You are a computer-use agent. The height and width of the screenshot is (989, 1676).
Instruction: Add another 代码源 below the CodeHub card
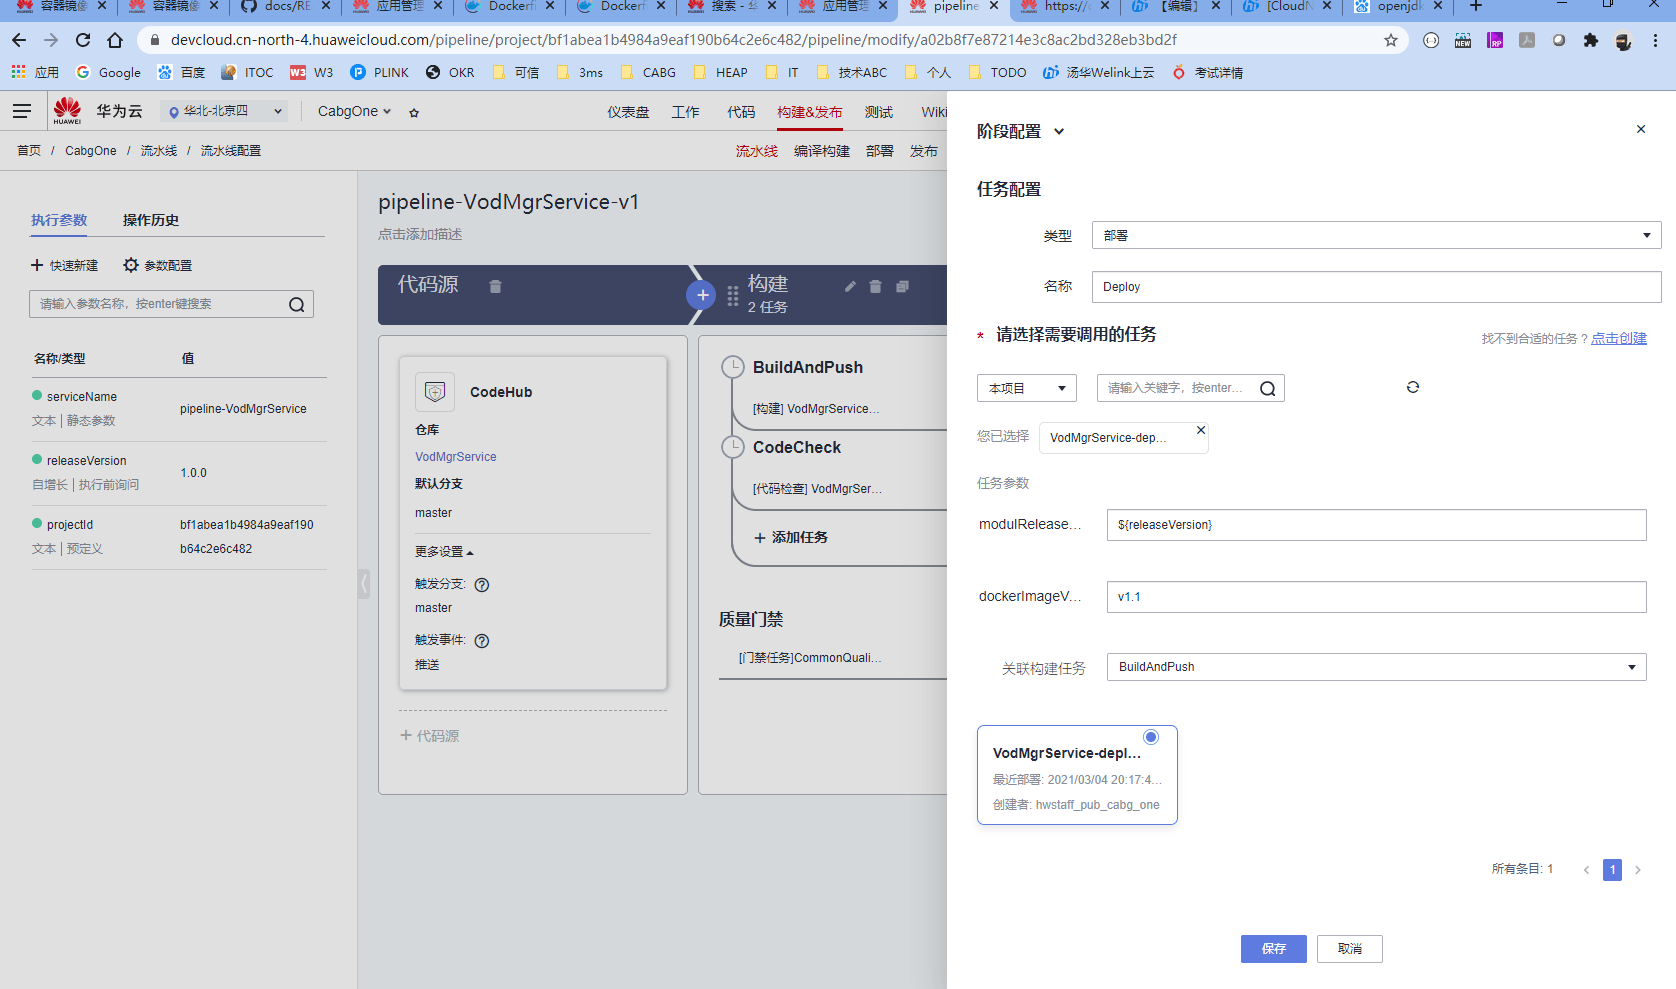click(430, 736)
